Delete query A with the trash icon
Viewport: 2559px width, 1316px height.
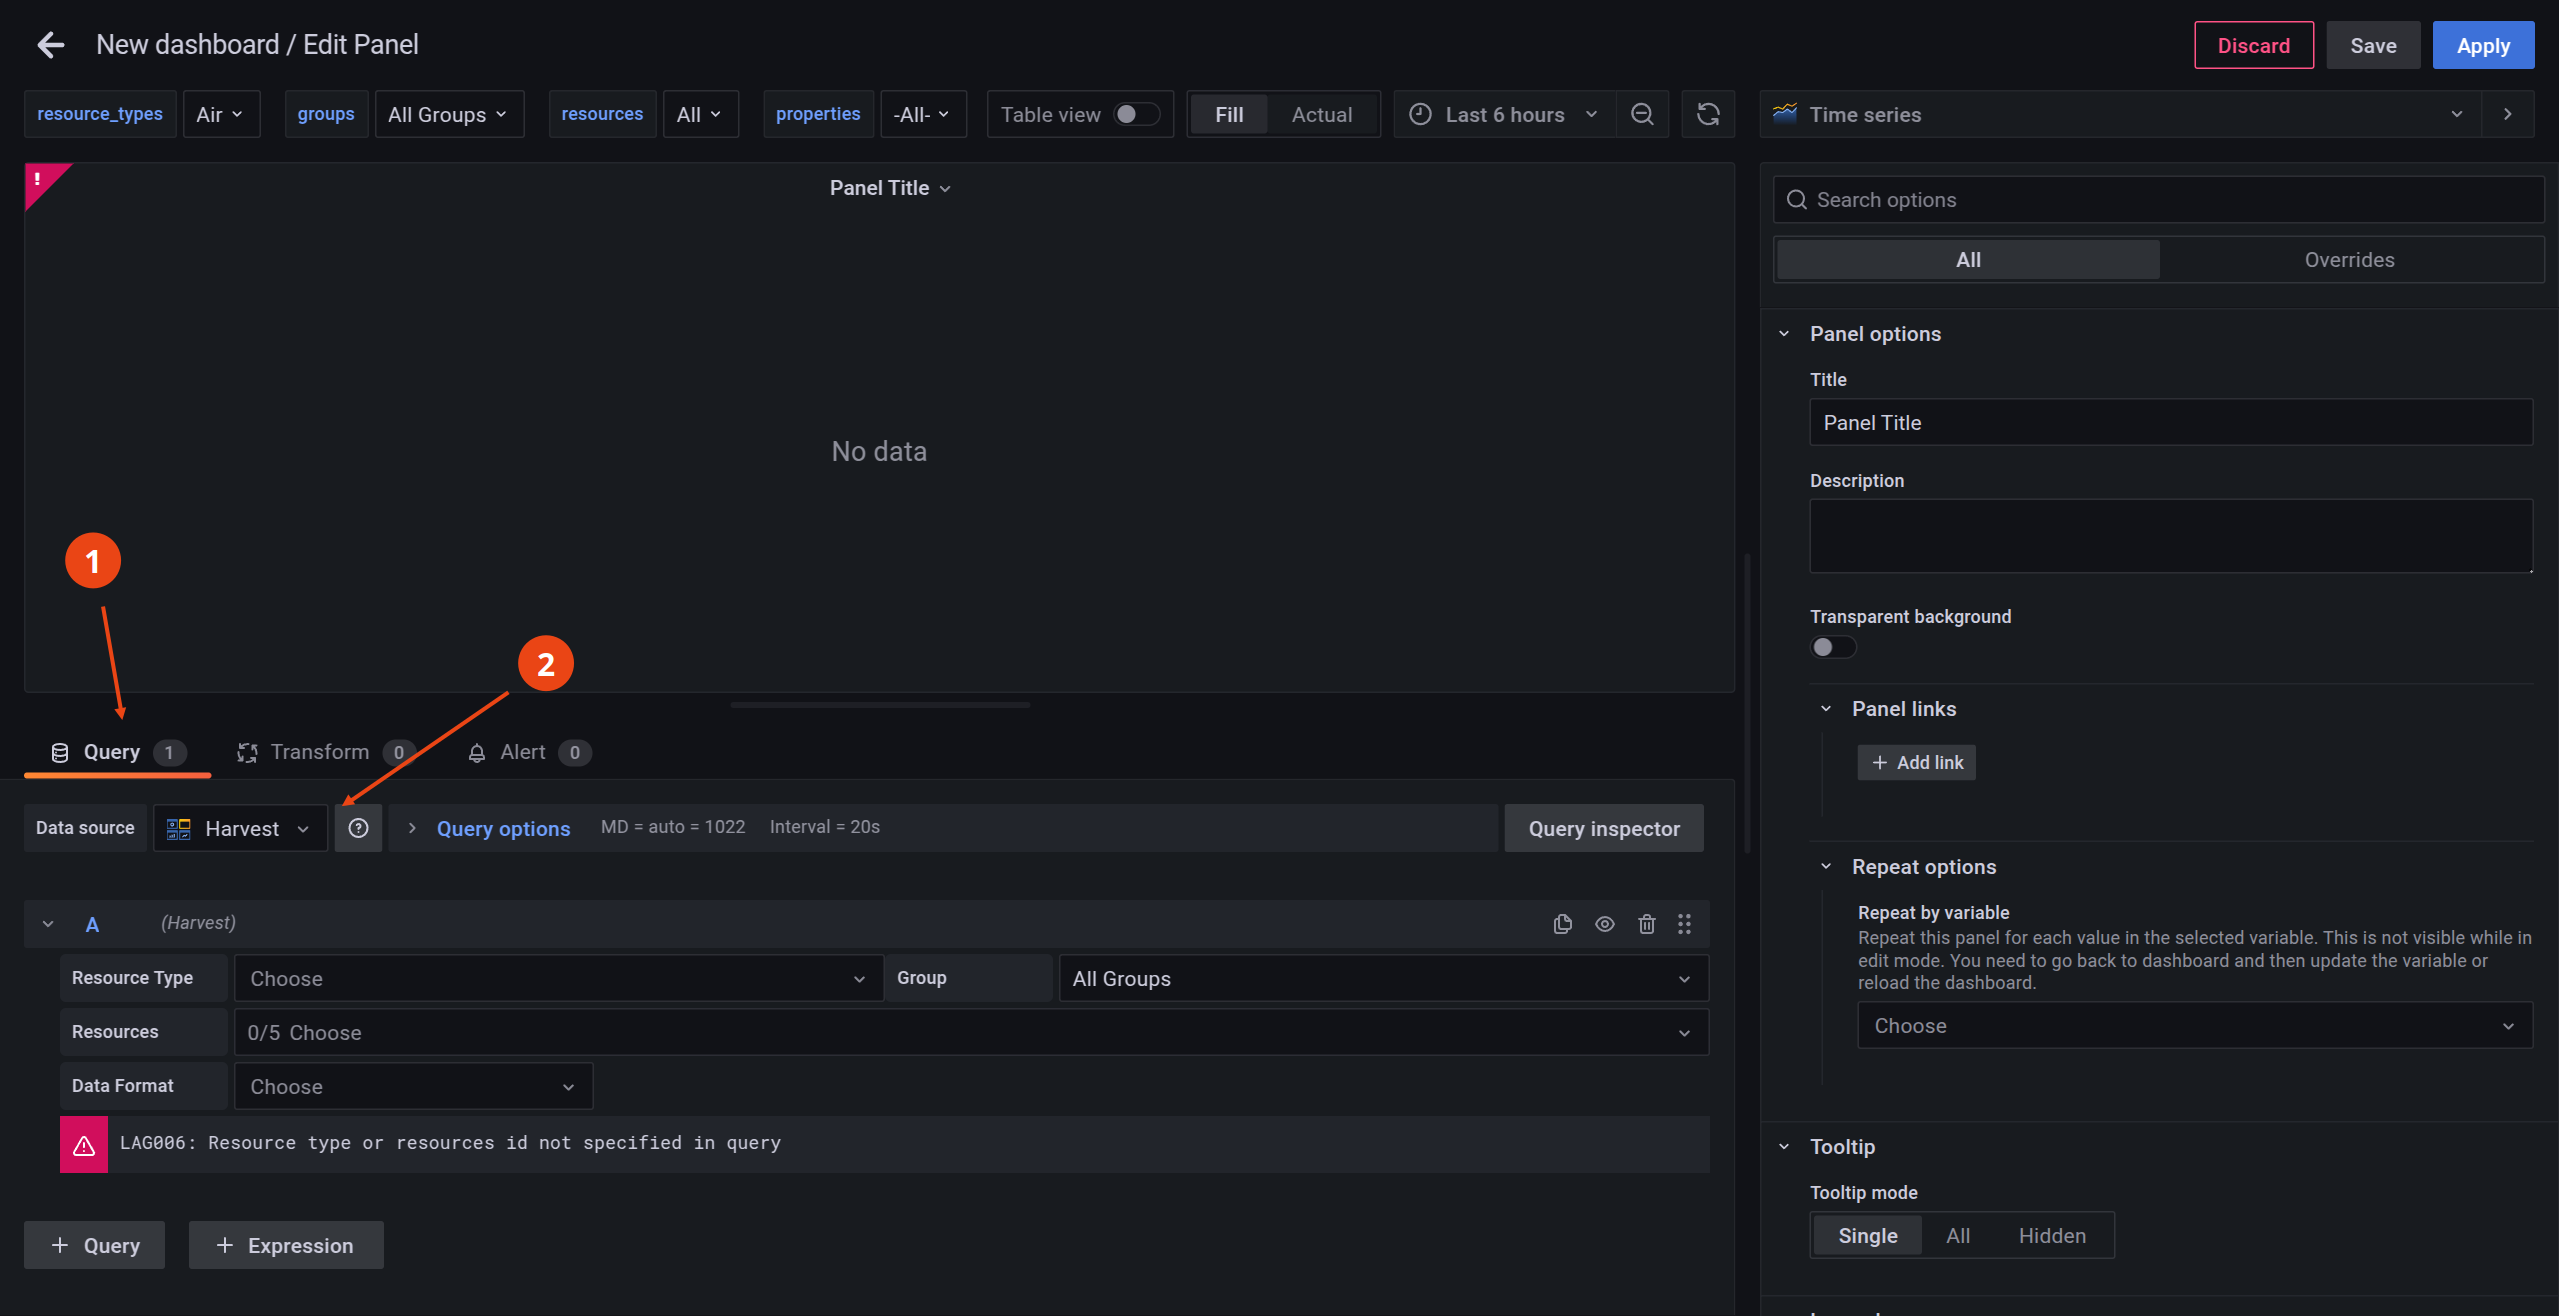[x=1646, y=923]
